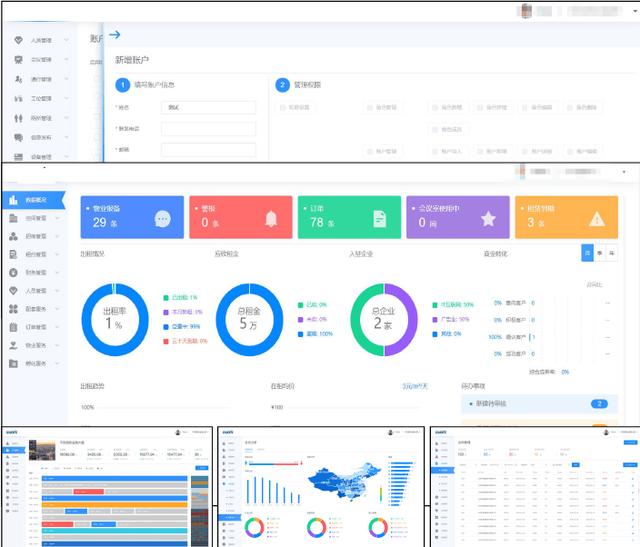The height and width of the screenshot is (547, 640).
Task: Click the bell icon on the red 0 card
Action: click(x=271, y=219)
